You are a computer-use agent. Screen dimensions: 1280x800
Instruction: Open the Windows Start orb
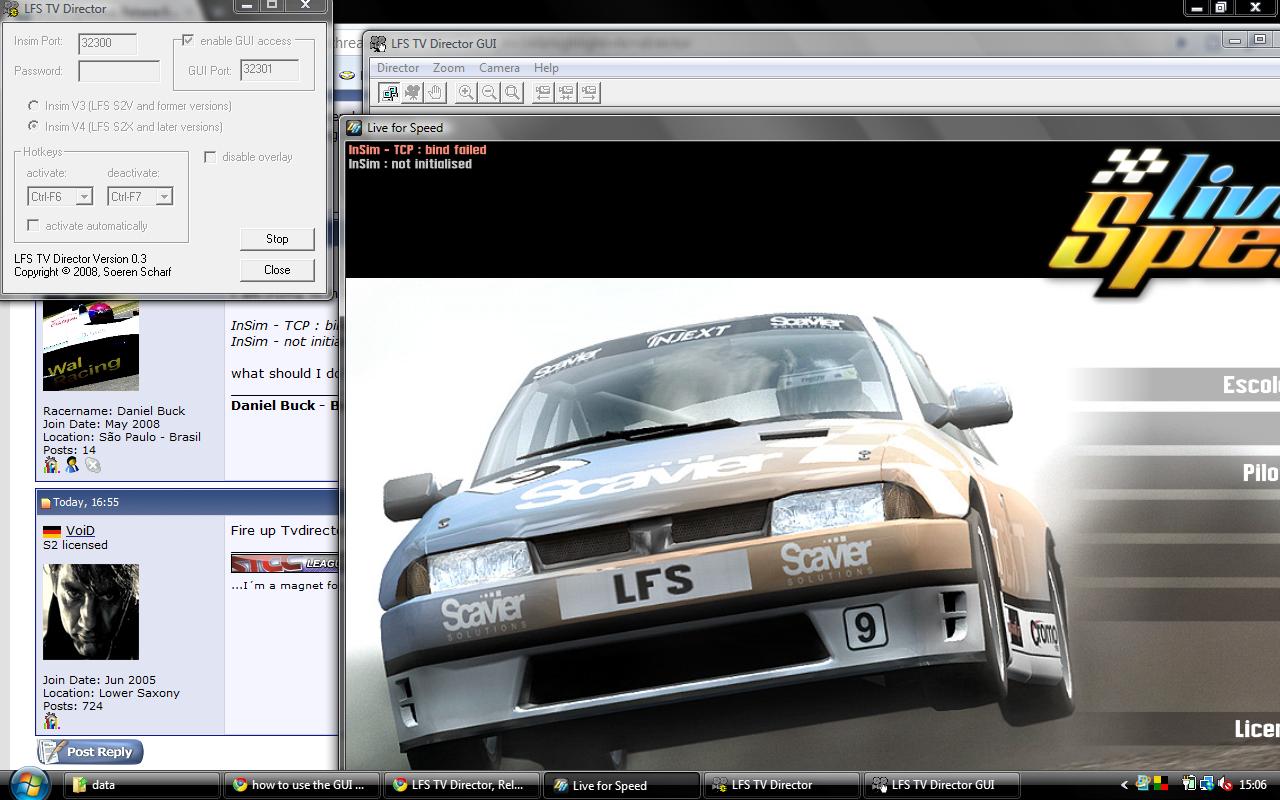29,783
